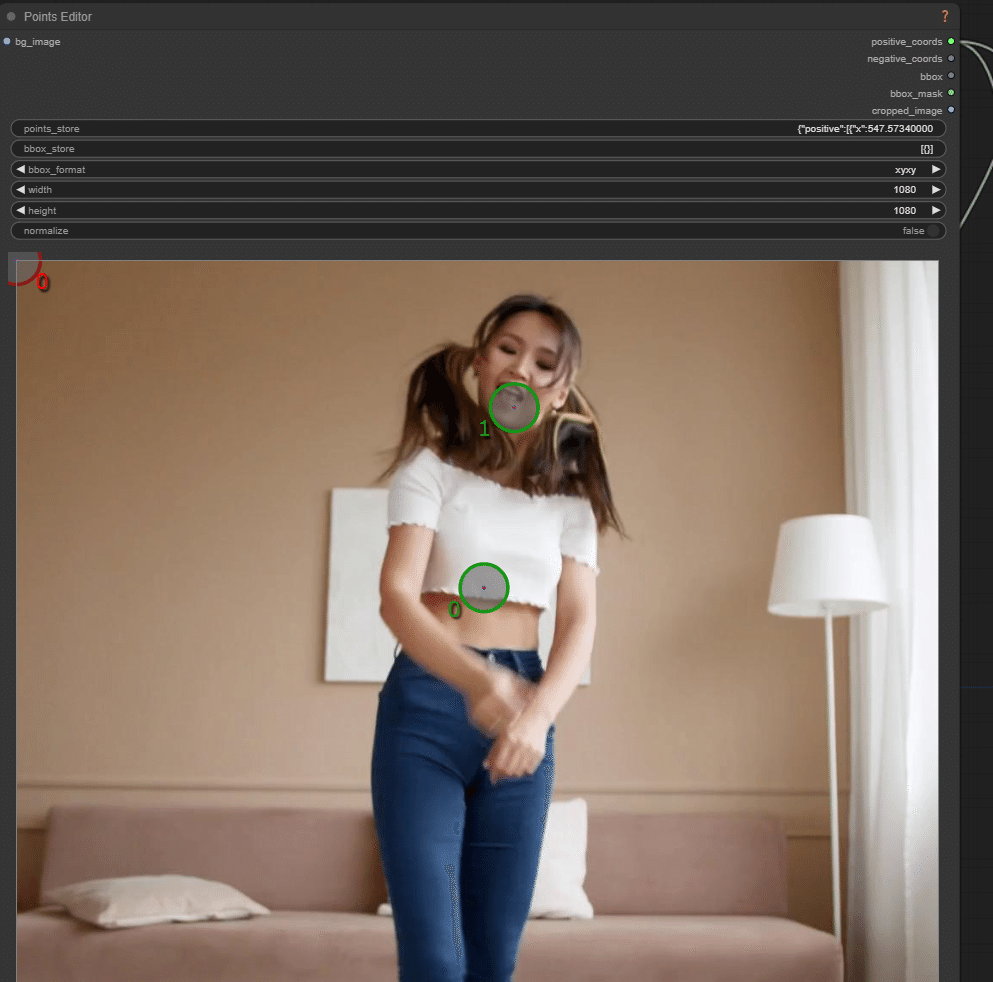The width and height of the screenshot is (993, 982).
Task: Click the negative_coords output connector
Action: coord(951,58)
